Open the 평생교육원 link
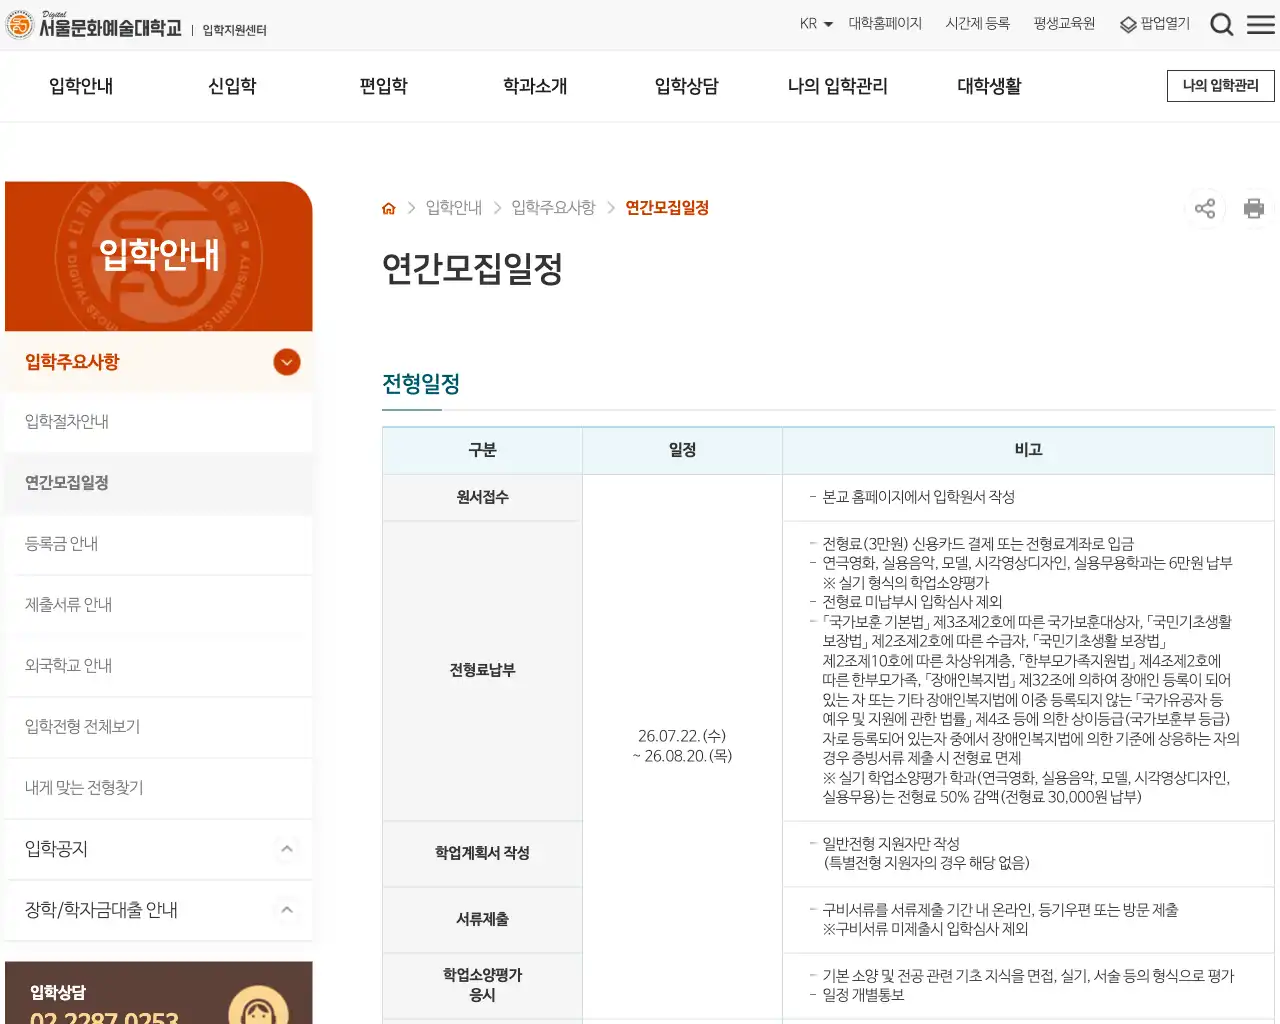1280x1024 pixels. coord(1064,23)
